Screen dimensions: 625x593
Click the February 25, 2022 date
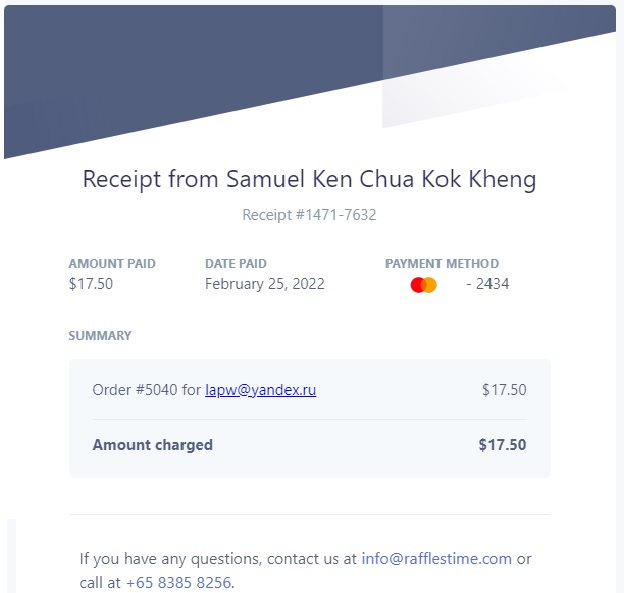(265, 284)
